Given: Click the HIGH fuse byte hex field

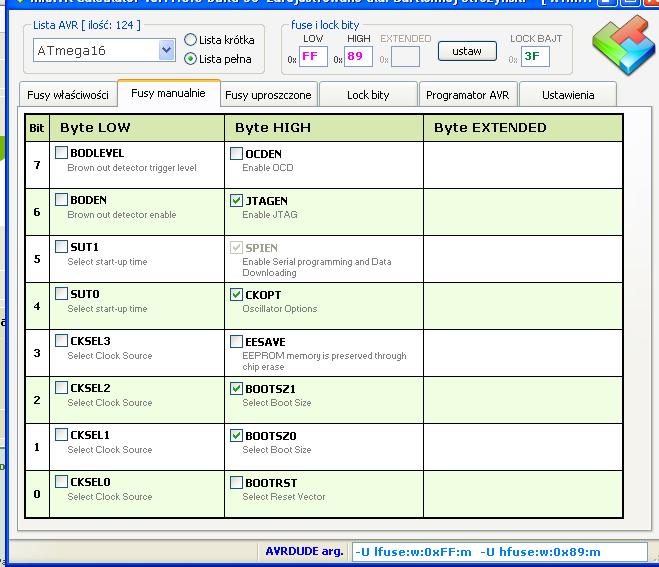Looking at the screenshot, I should (358, 56).
